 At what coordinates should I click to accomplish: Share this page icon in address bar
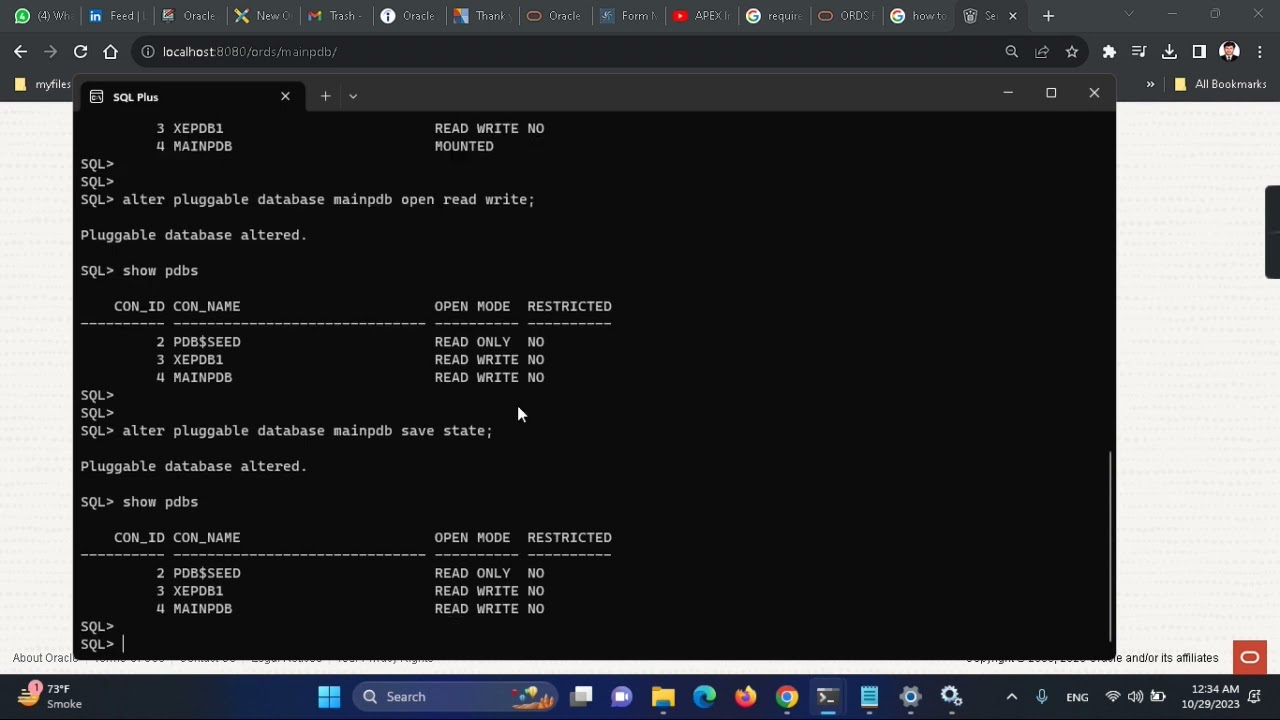pos(1042,51)
